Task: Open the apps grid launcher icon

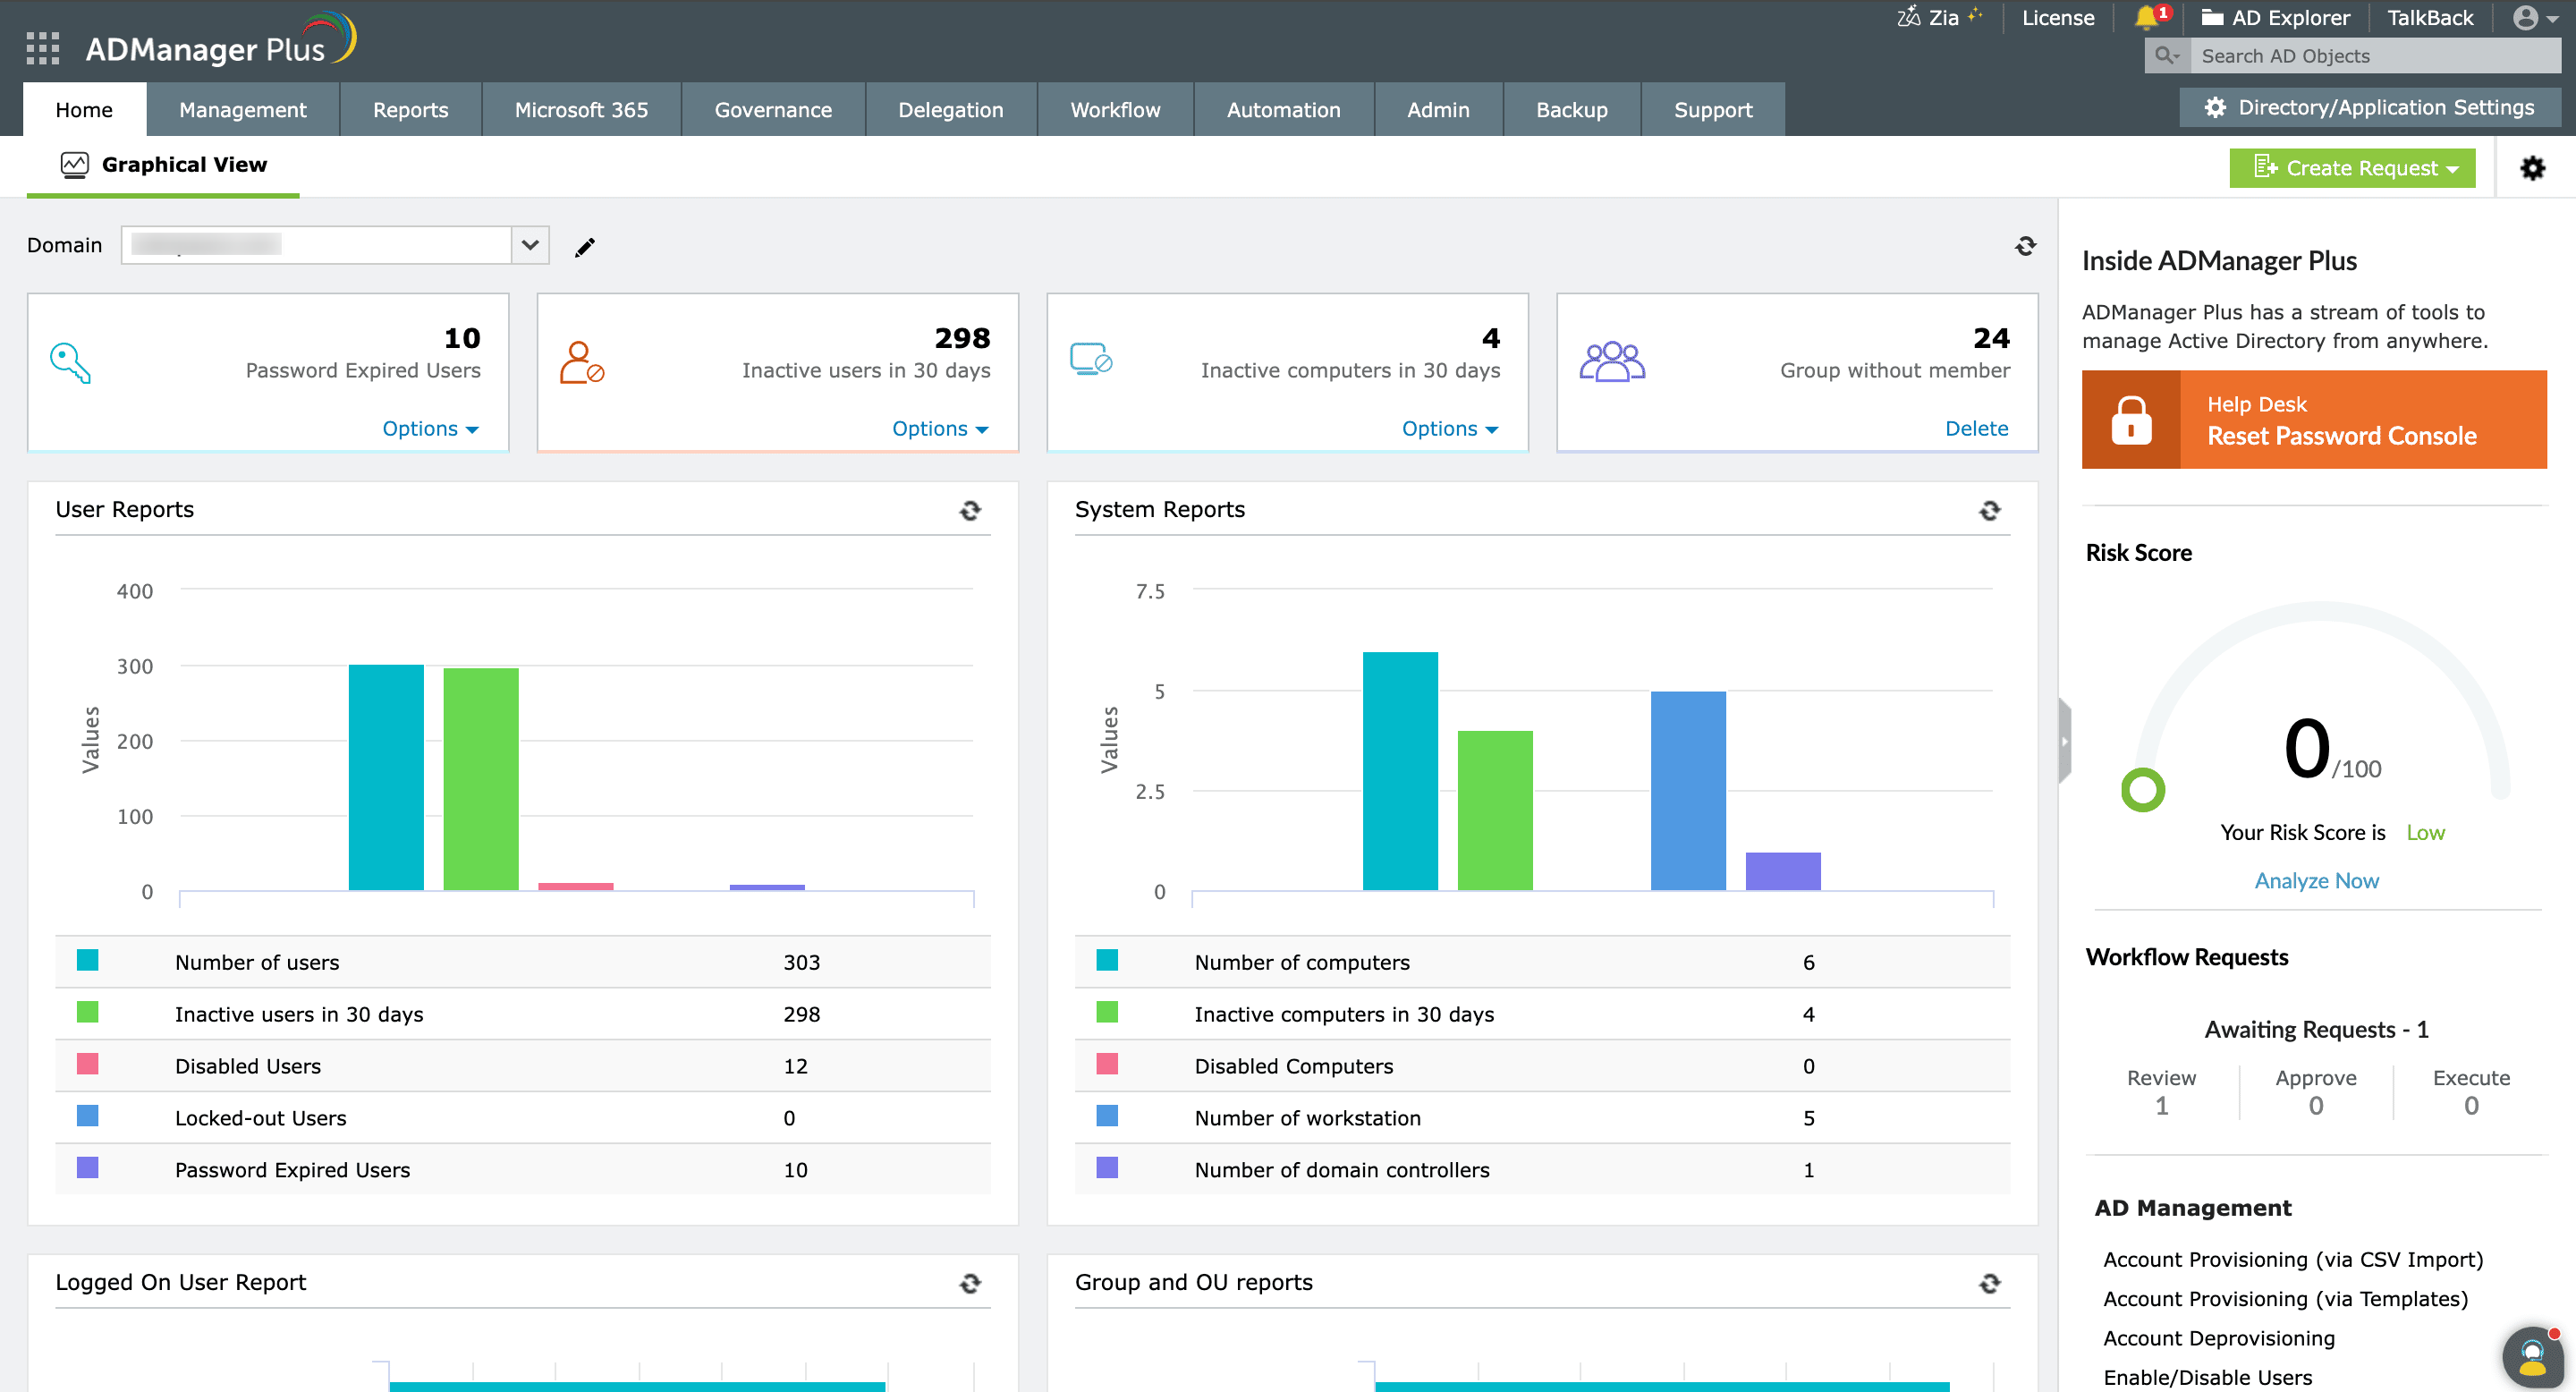Action: [42, 48]
